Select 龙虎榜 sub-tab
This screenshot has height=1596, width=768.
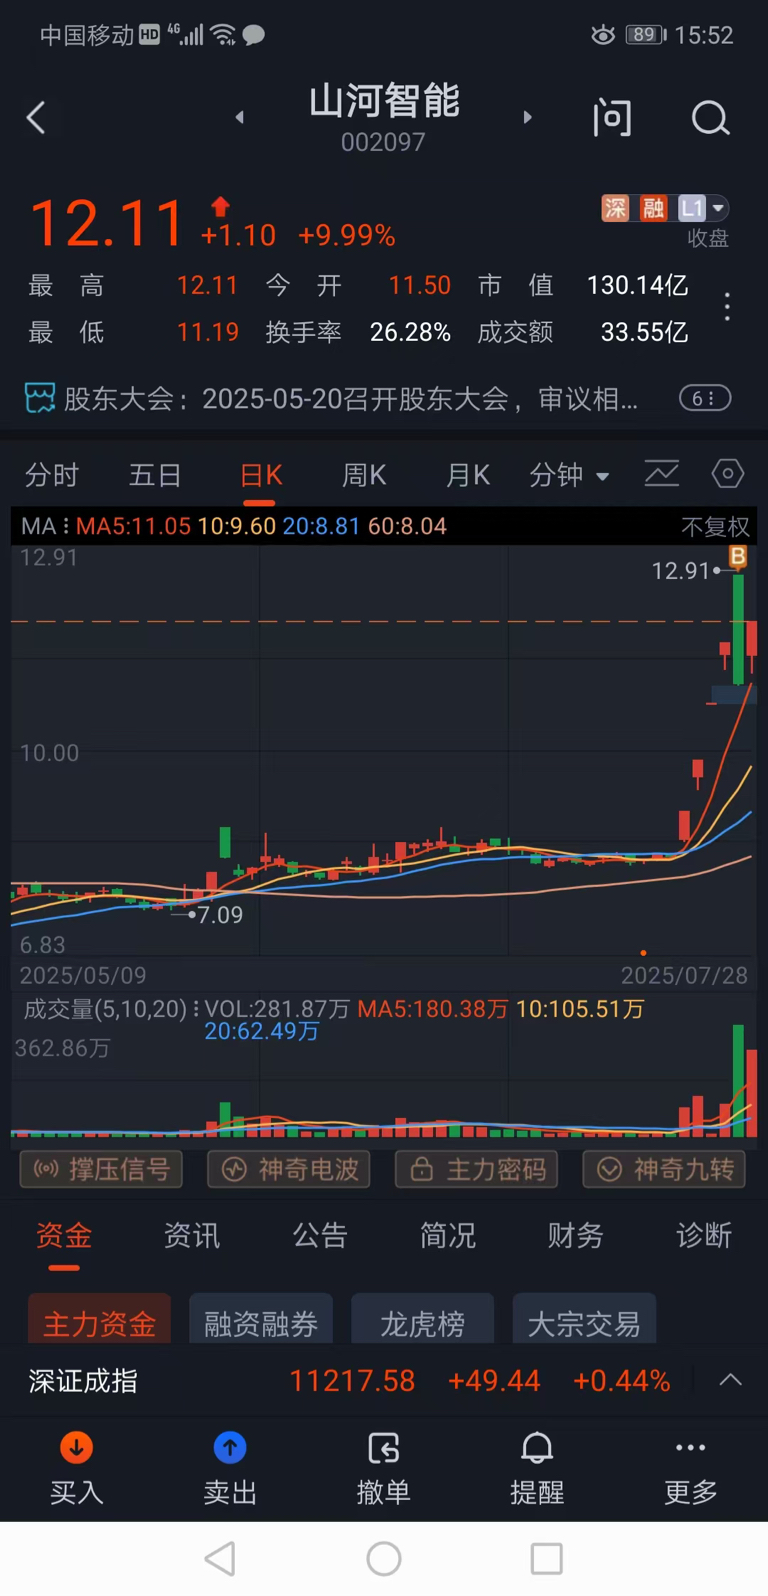(423, 1320)
